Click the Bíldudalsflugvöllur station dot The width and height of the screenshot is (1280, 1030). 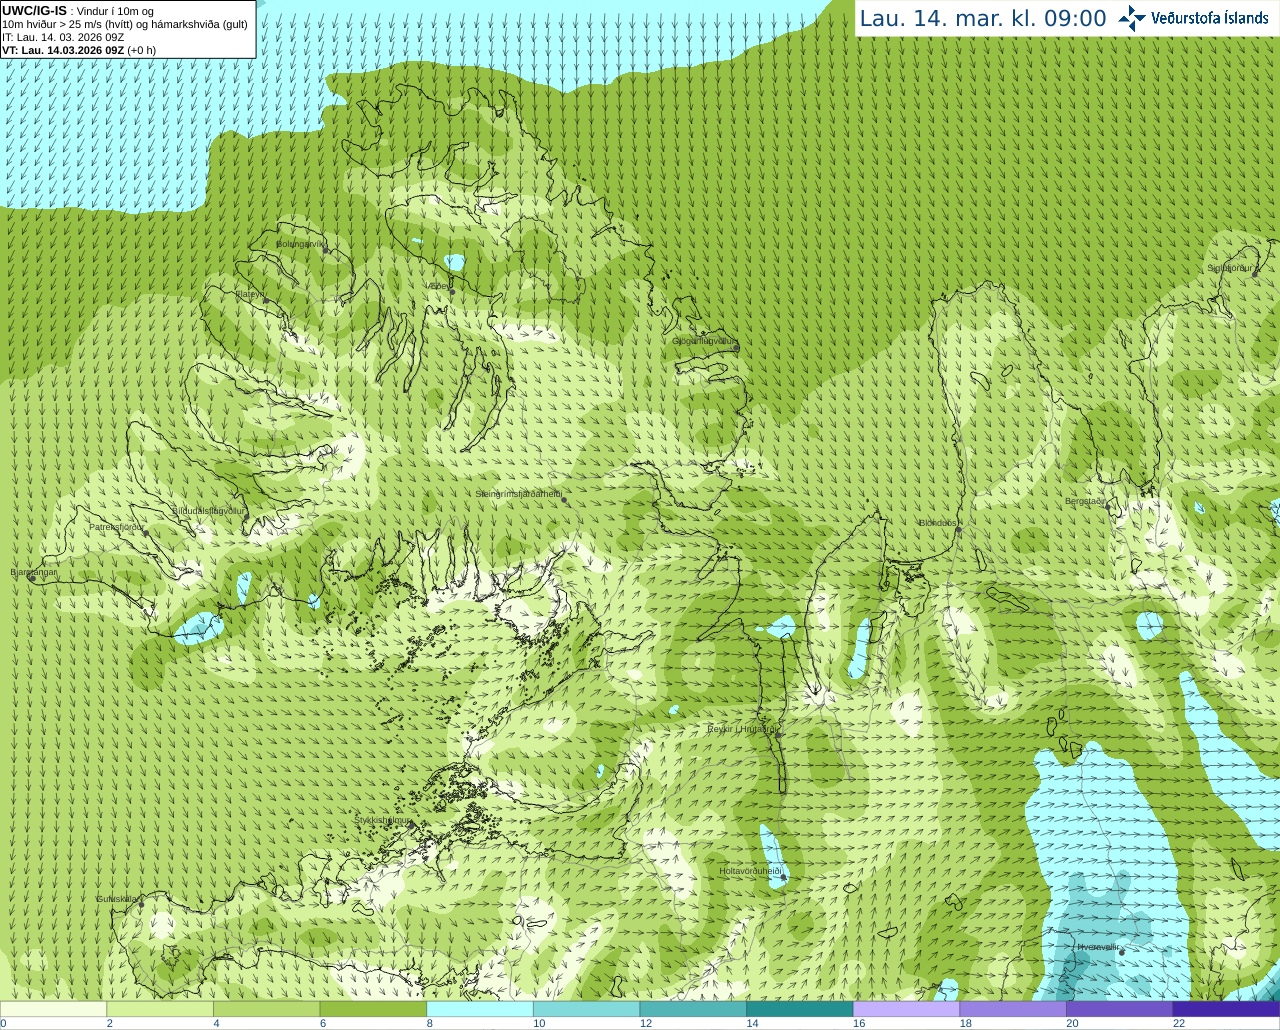point(248,516)
